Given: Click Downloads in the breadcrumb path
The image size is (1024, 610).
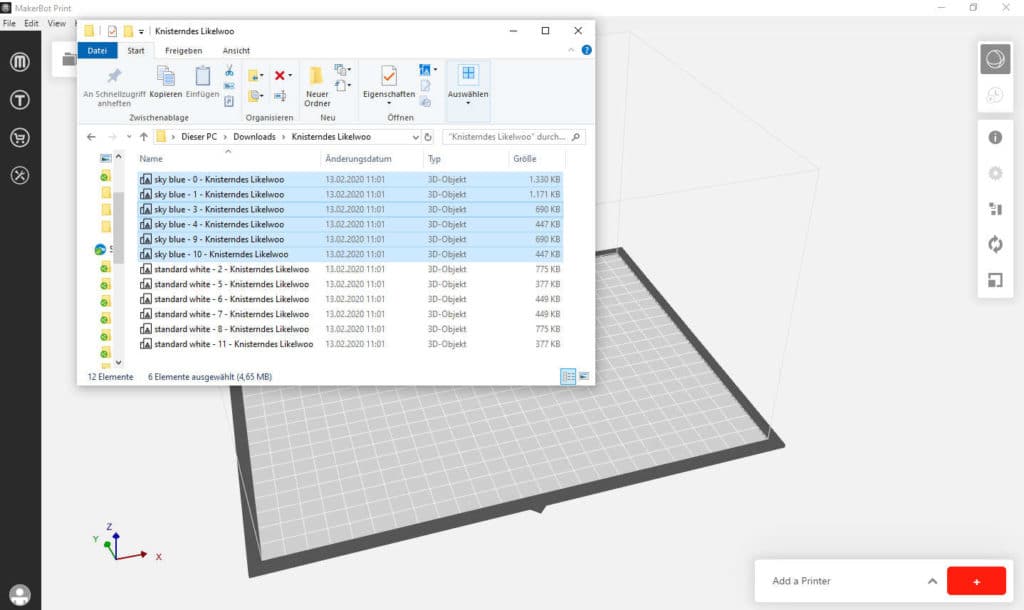Looking at the screenshot, I should click(255, 137).
